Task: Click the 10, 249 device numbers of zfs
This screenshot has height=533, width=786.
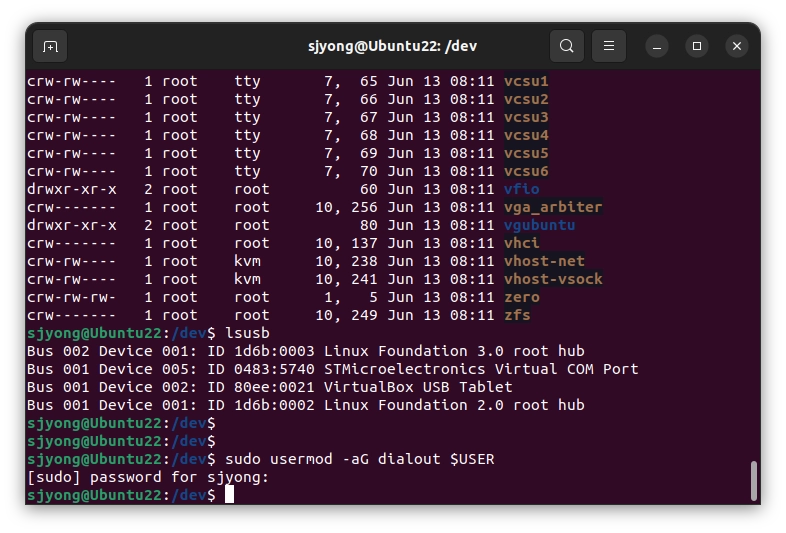Action: pyautogui.click(x=346, y=315)
